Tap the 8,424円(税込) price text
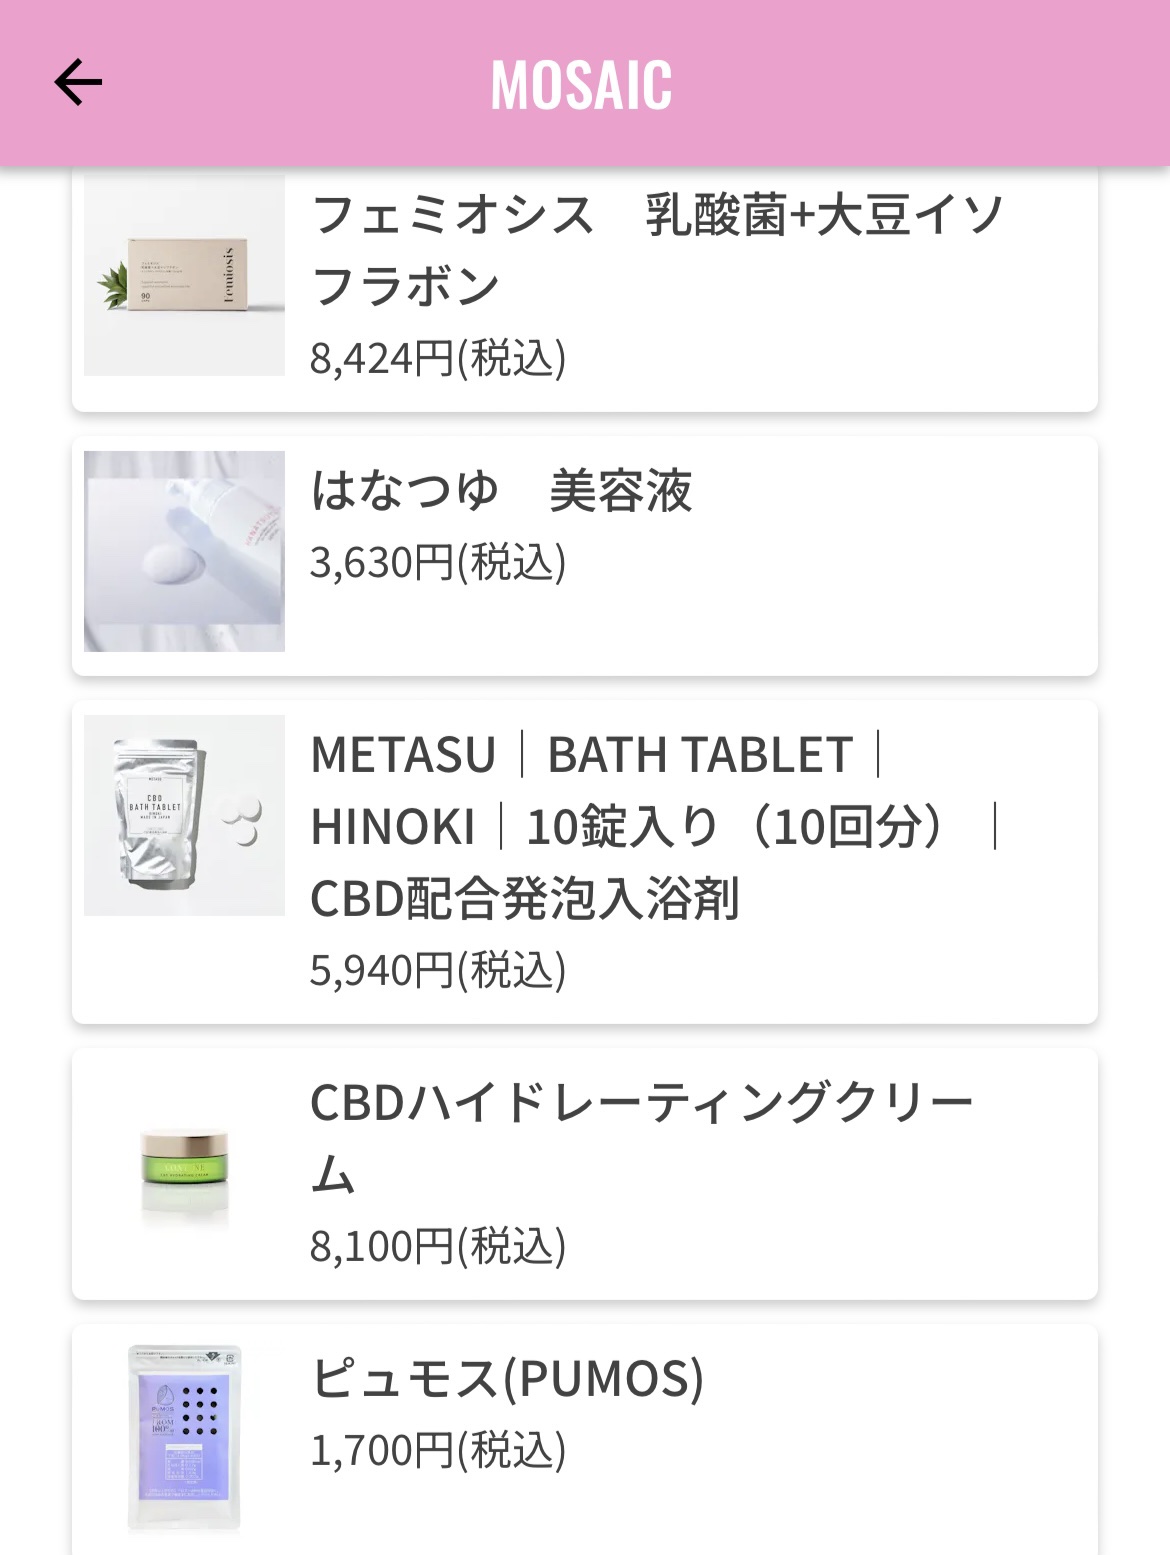The image size is (1170, 1555). [x=438, y=358]
